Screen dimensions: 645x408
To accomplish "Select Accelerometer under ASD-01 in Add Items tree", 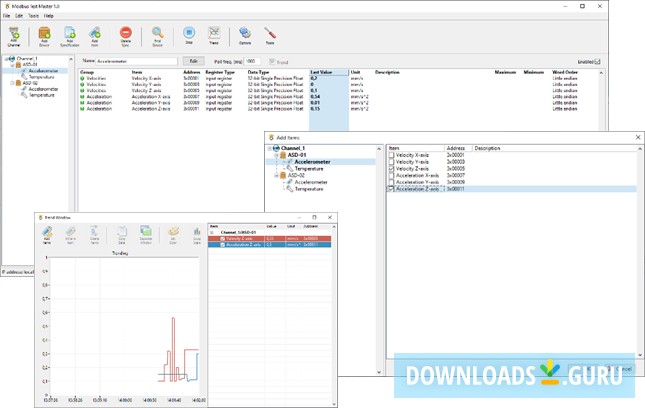I will coord(312,162).
